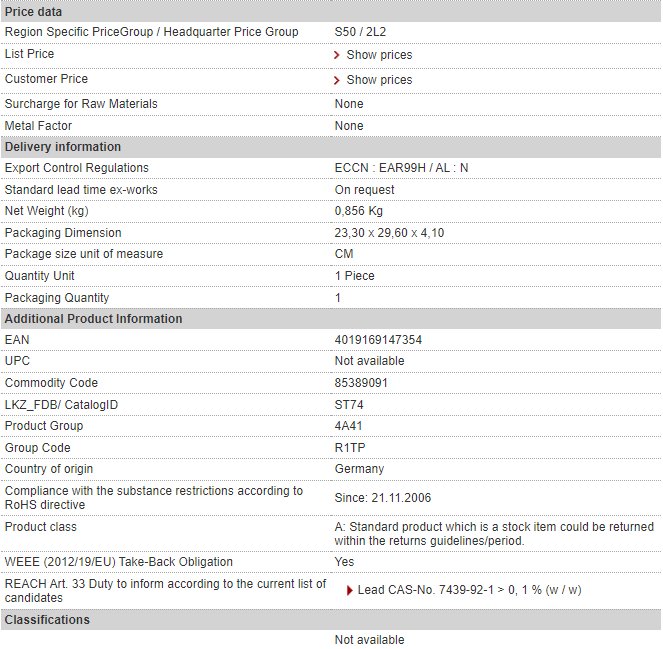Screen dimensions: 663x649
Task: Click ECCN : EAR99H / AL : N value
Action: click(401, 168)
